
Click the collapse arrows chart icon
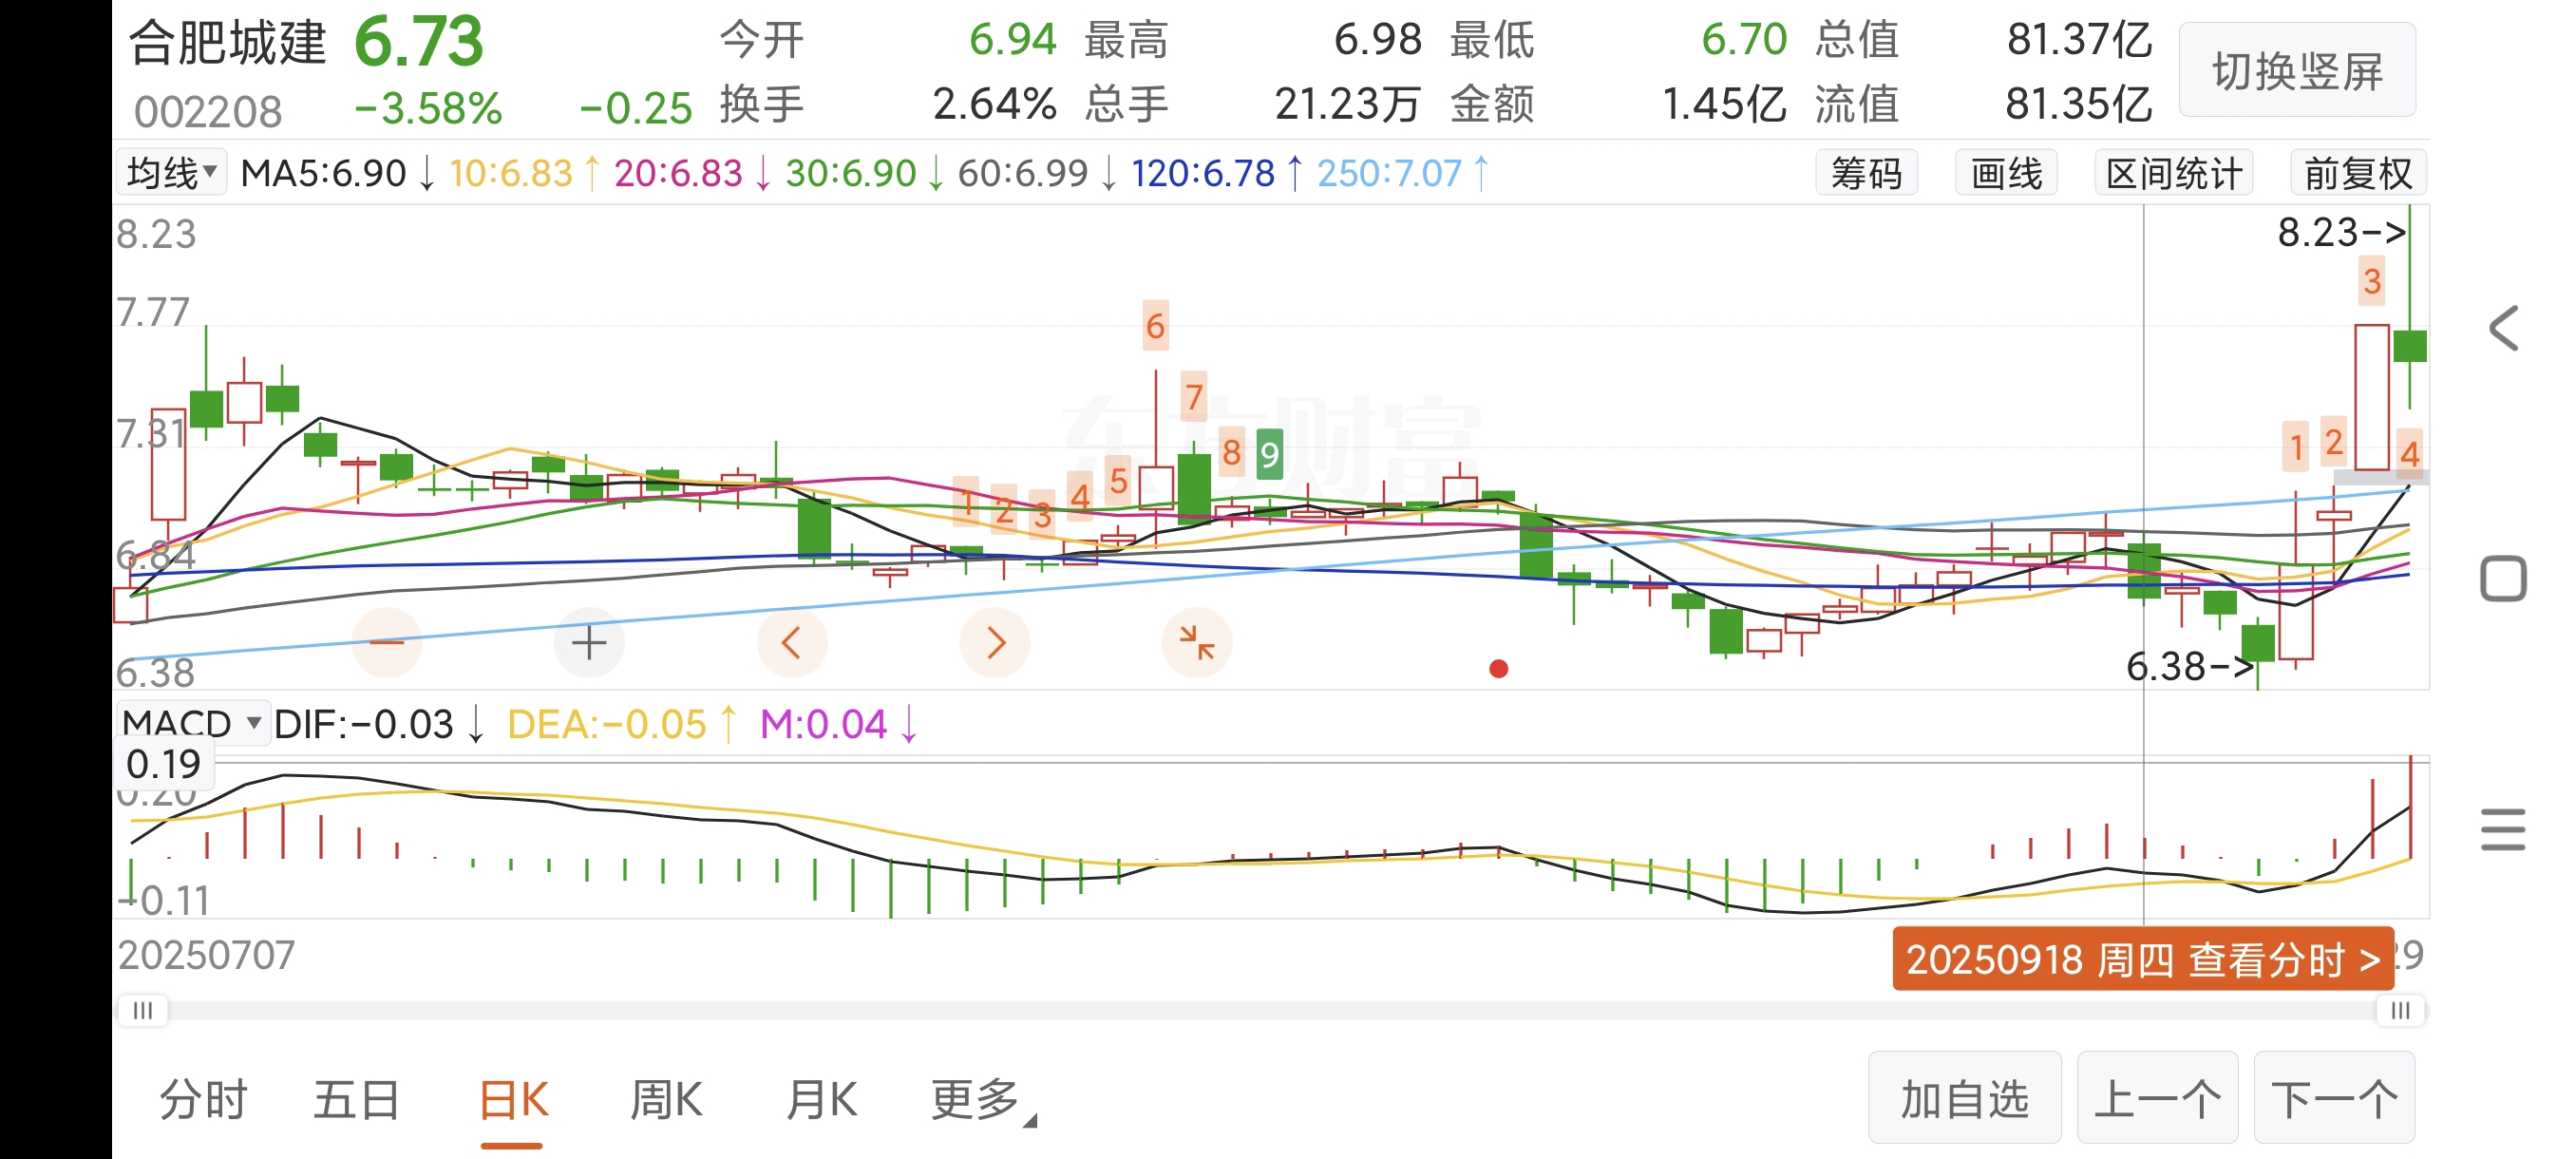click(1196, 642)
